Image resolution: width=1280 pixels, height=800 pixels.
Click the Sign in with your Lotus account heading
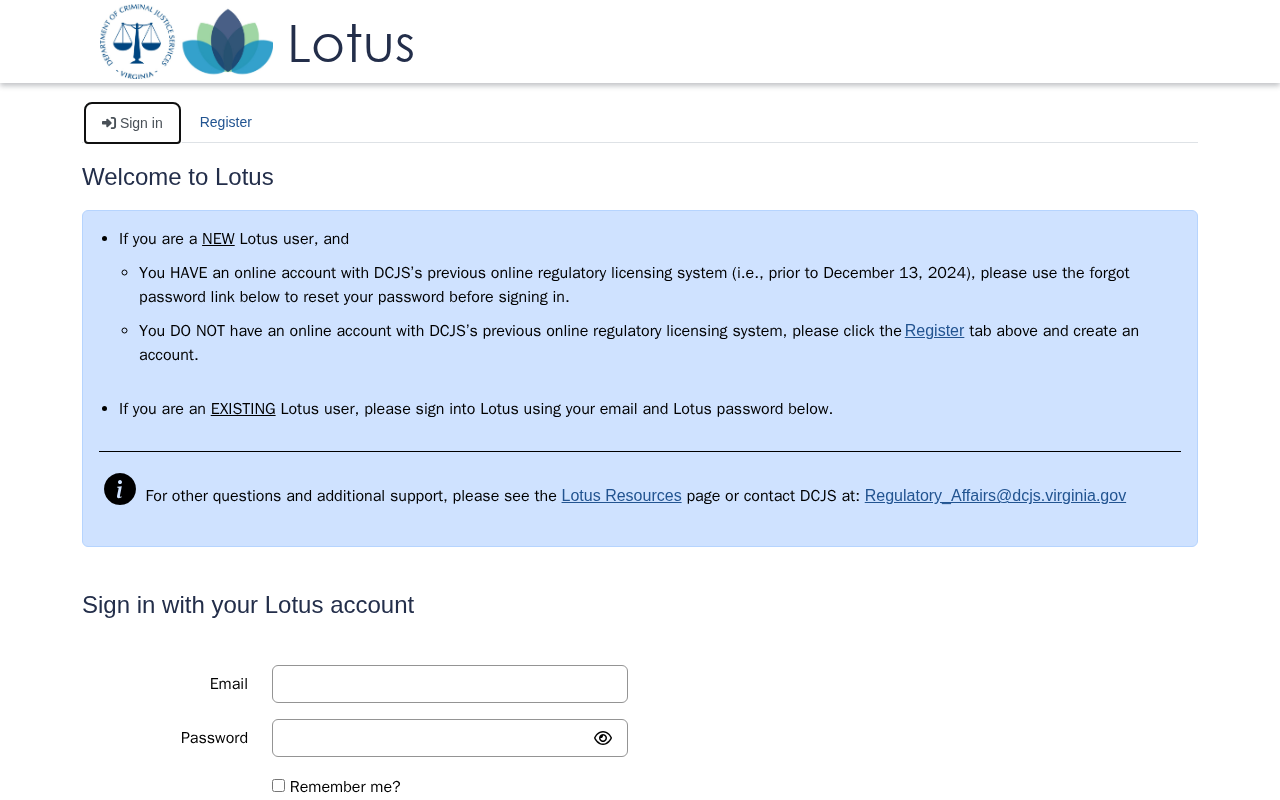248,605
